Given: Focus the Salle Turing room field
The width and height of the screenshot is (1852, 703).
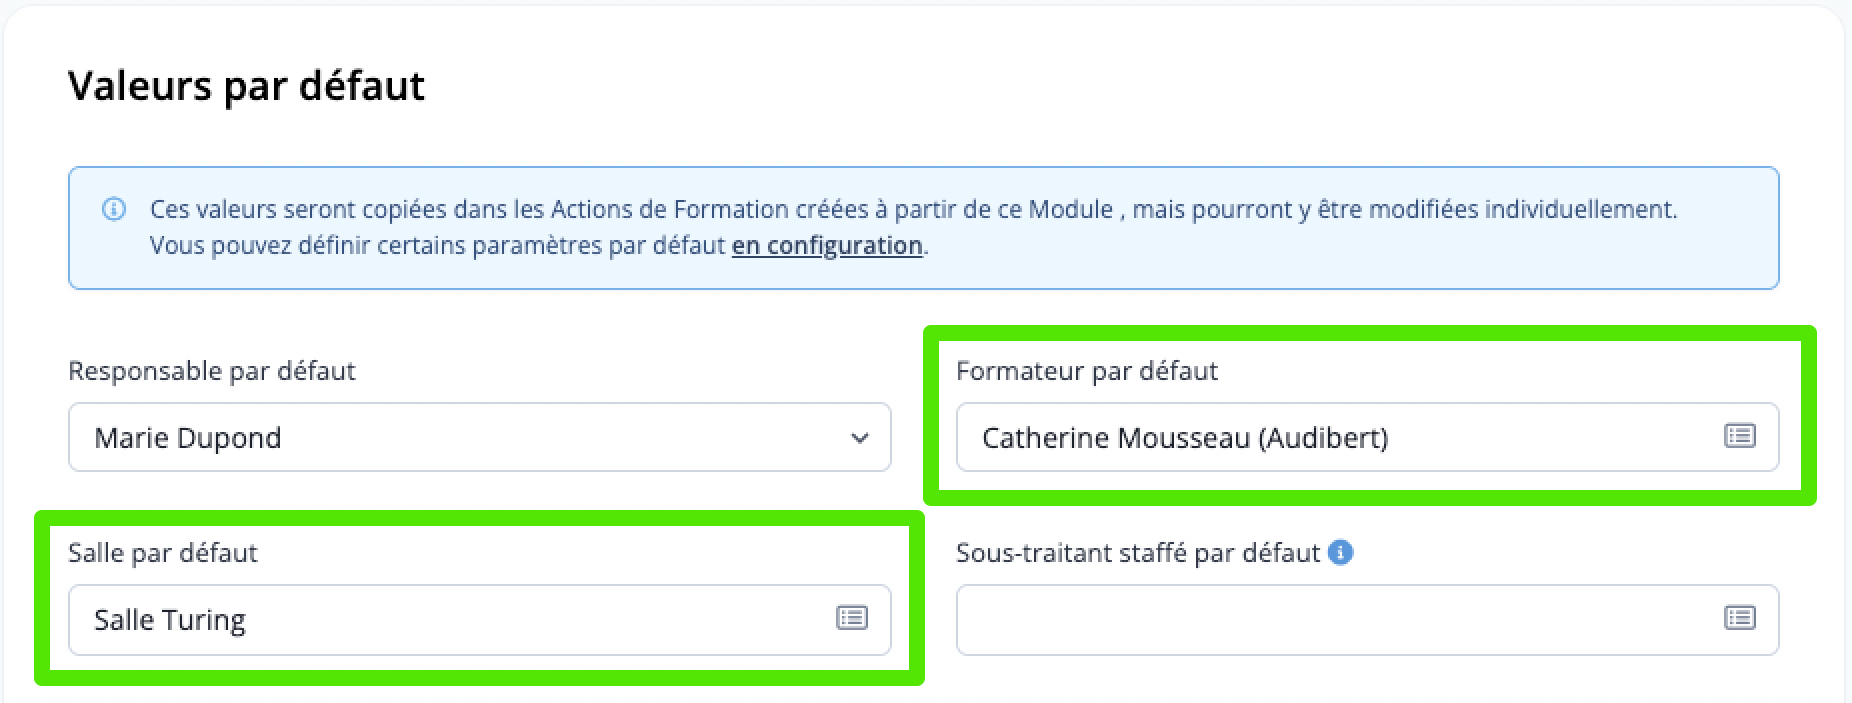Looking at the screenshot, I should (480, 620).
